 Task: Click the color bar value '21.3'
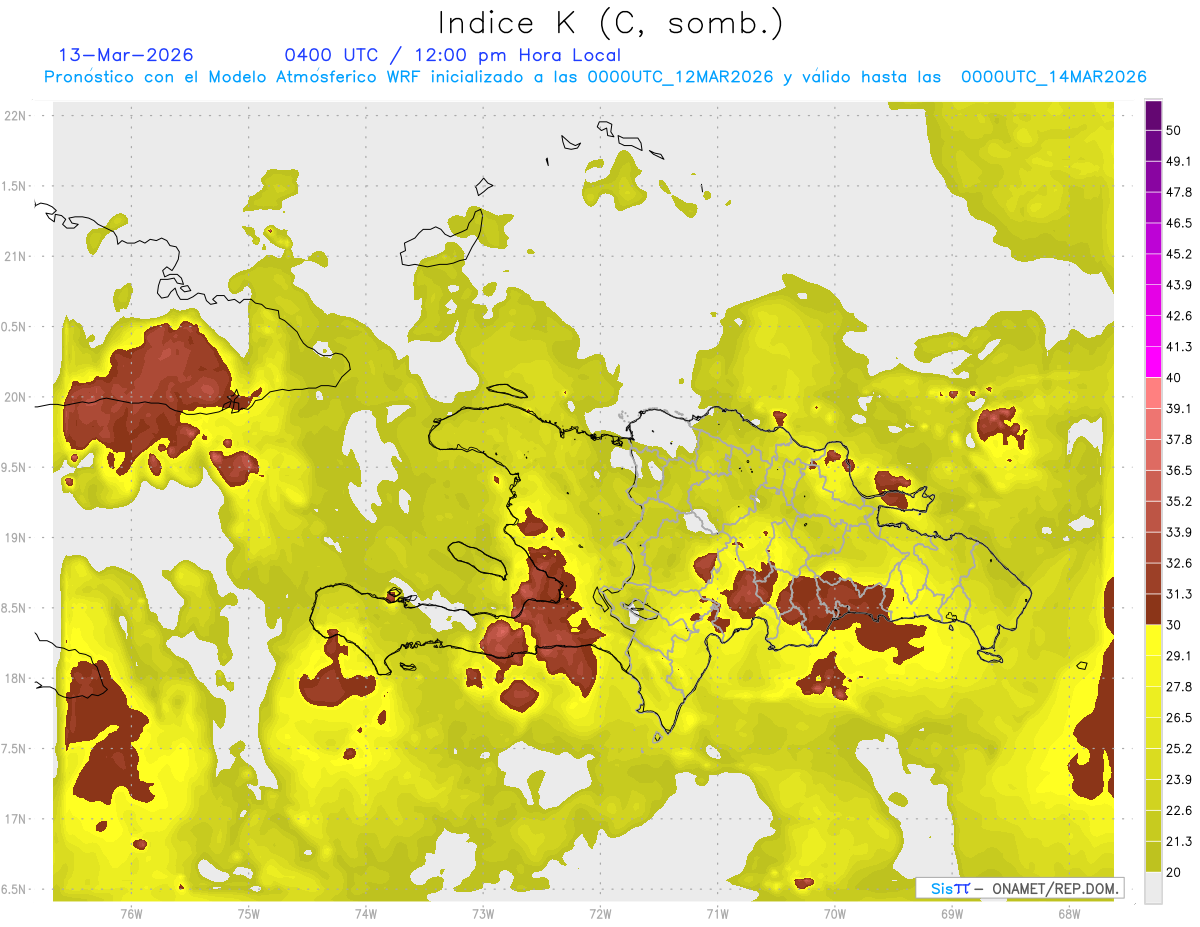[1179, 842]
